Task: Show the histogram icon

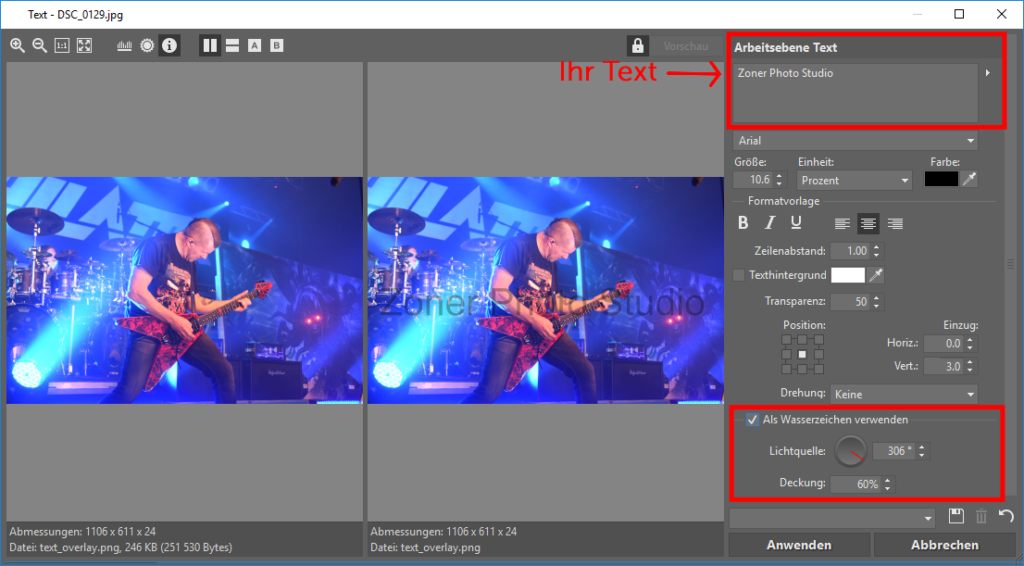Action: tap(124, 46)
